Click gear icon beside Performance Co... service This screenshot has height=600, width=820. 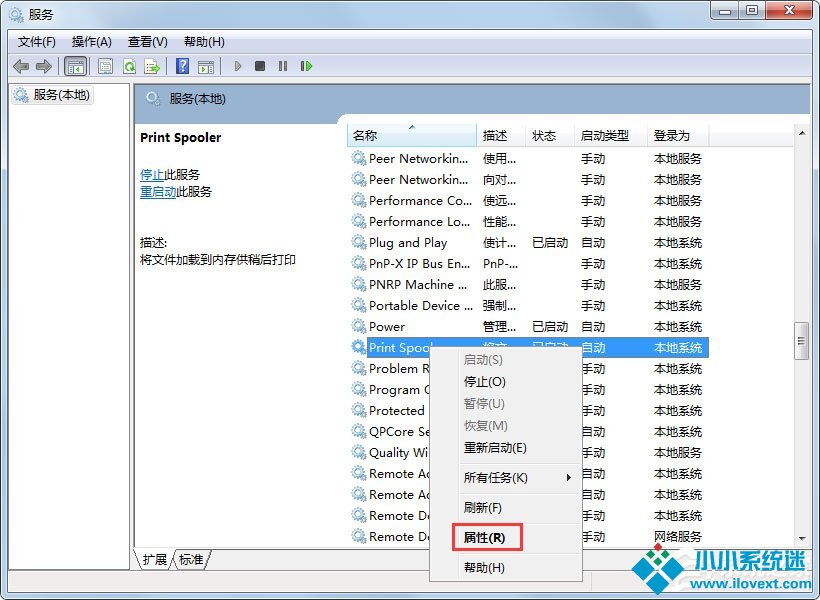pos(358,200)
